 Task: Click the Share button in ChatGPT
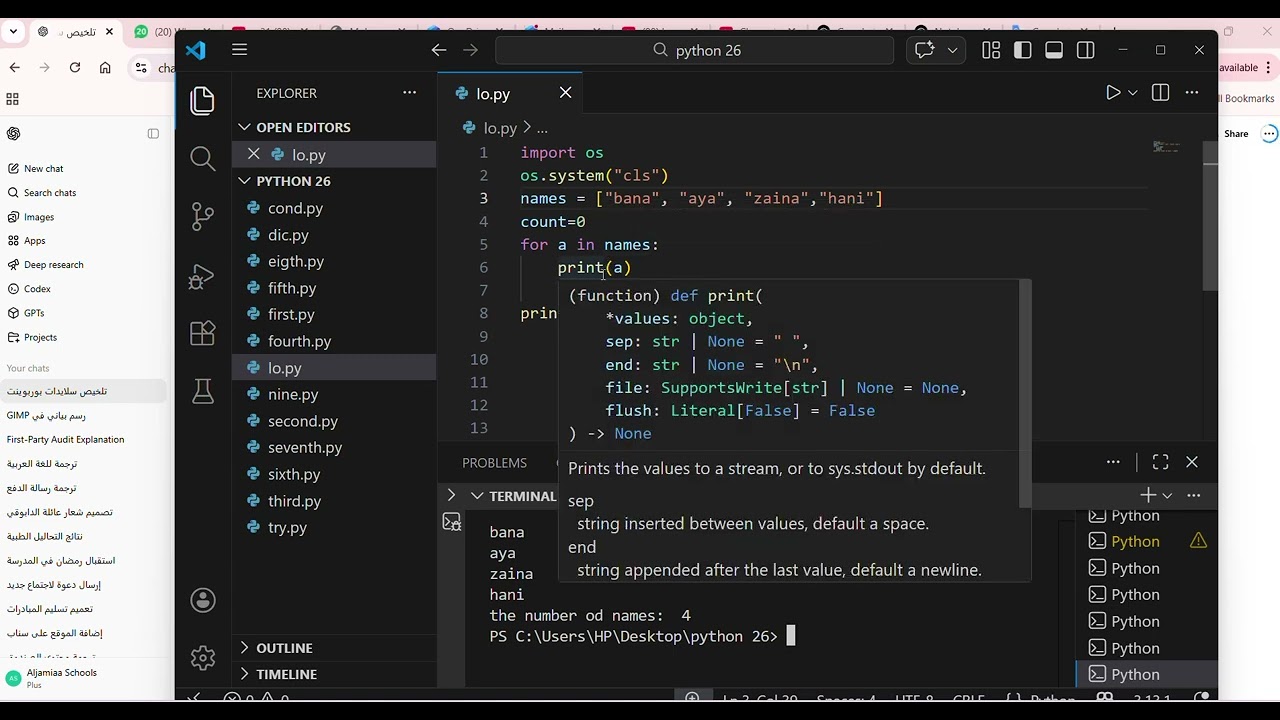click(x=1236, y=134)
